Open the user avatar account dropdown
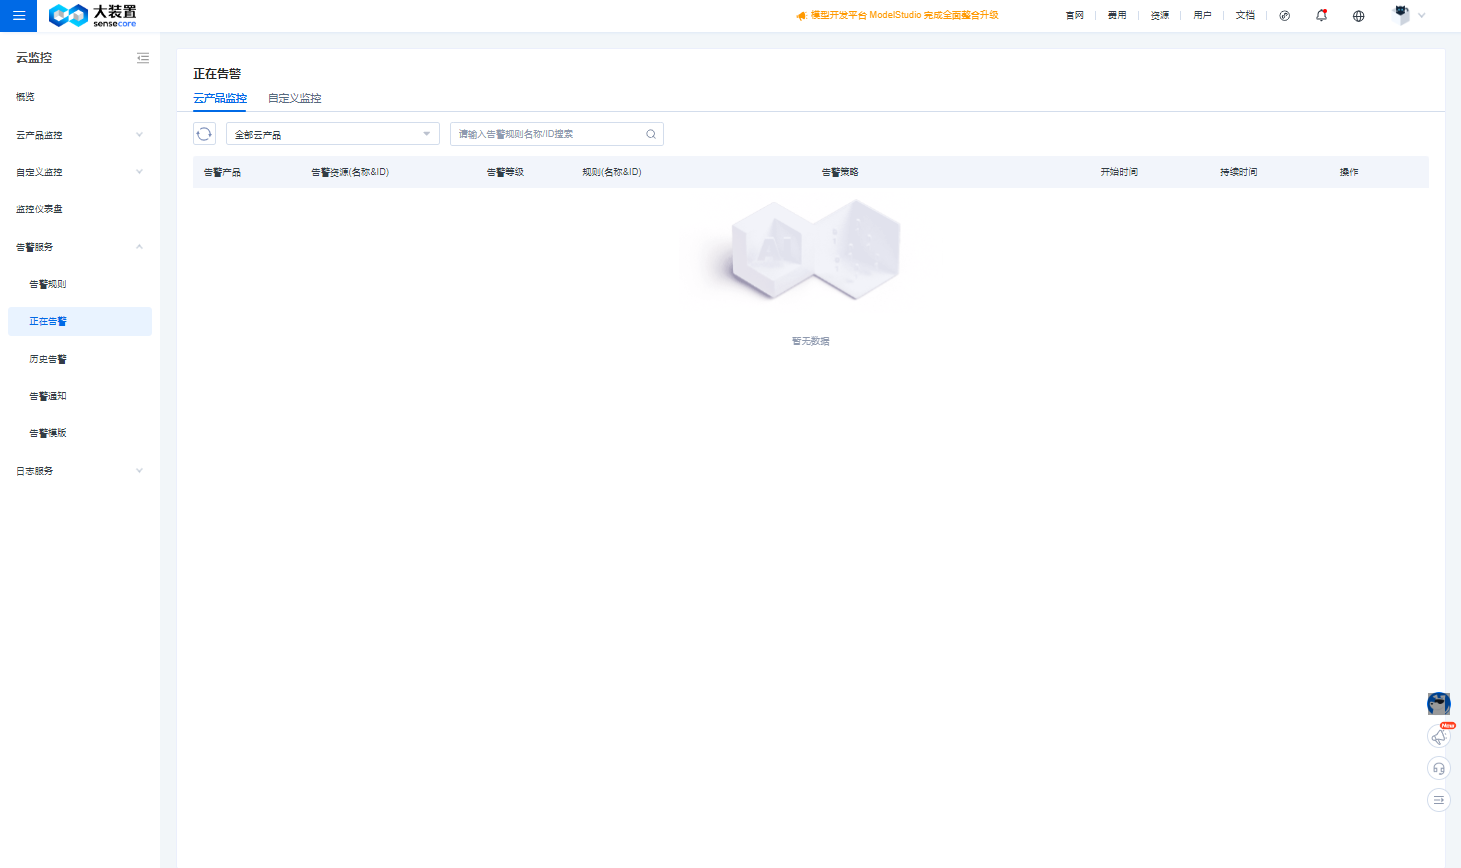Viewport: 1461px width, 868px height. tap(1408, 16)
